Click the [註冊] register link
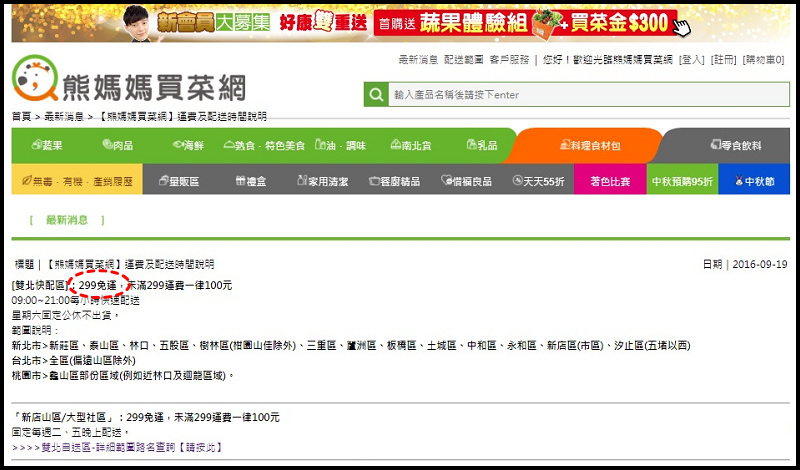 [723, 60]
